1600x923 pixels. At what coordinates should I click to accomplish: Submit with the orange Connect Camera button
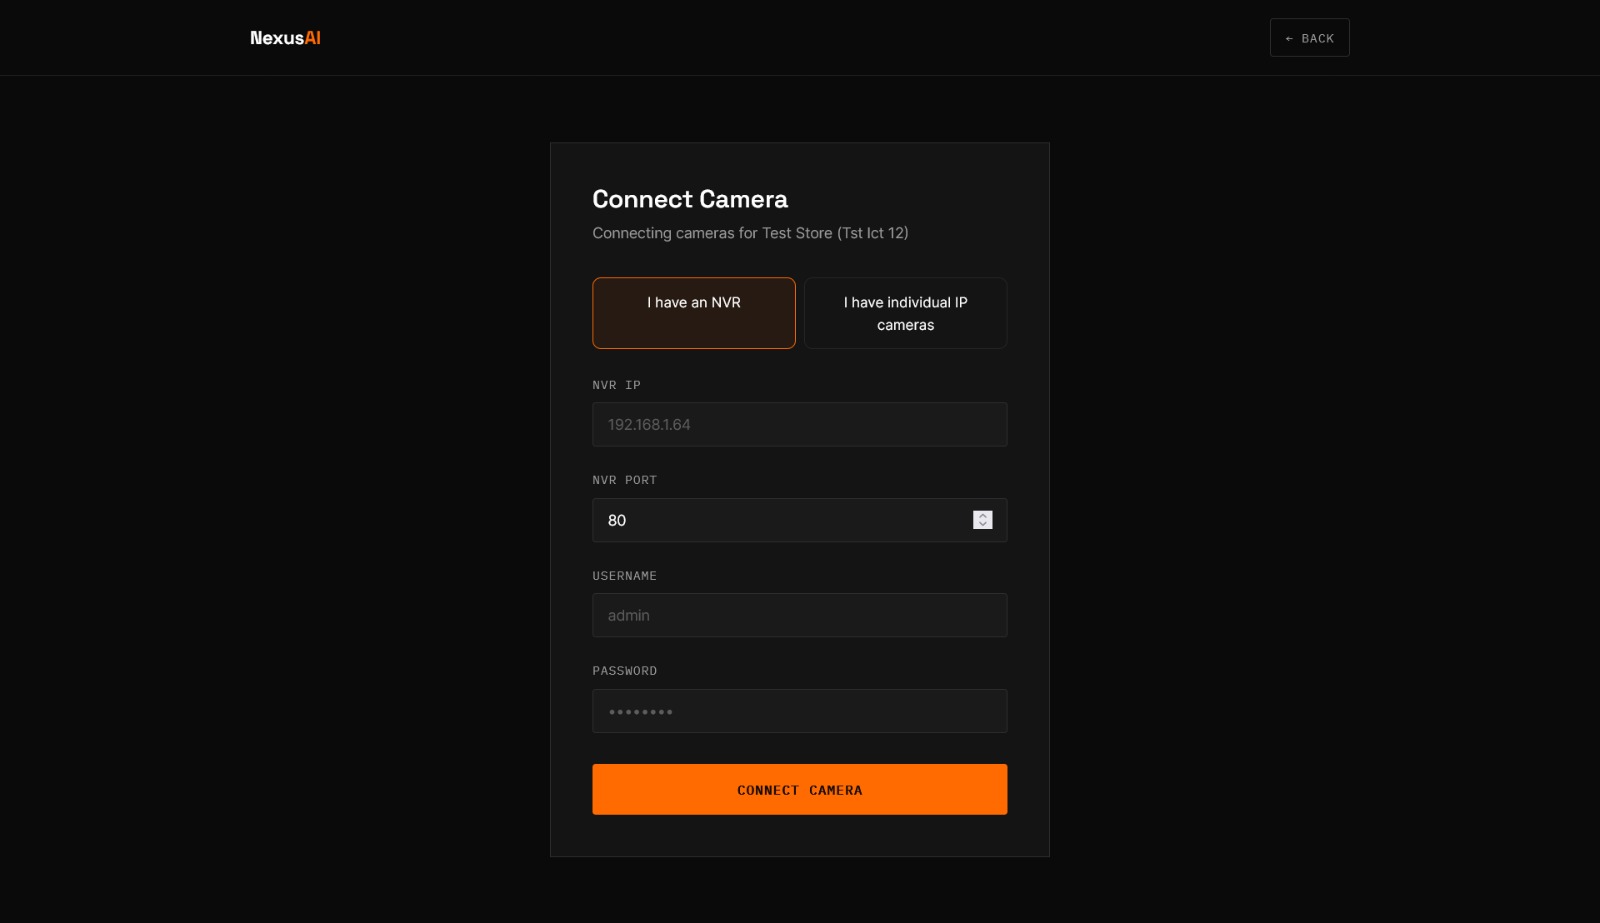tap(799, 790)
